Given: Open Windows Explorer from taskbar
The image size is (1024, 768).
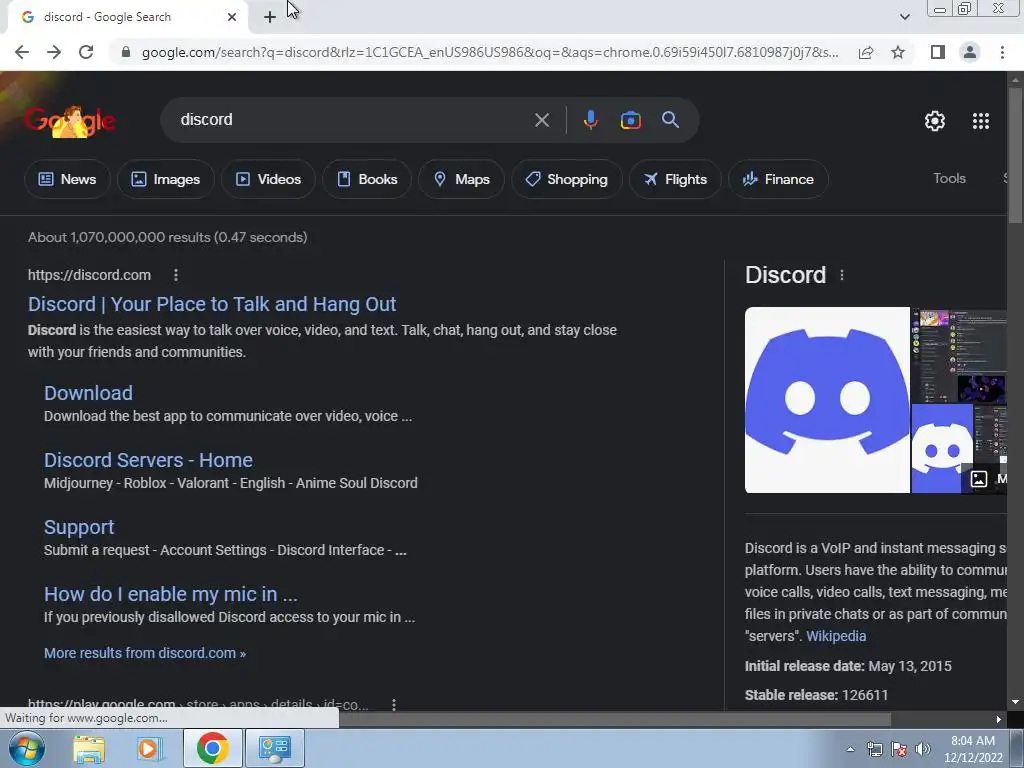Looking at the screenshot, I should point(89,748).
